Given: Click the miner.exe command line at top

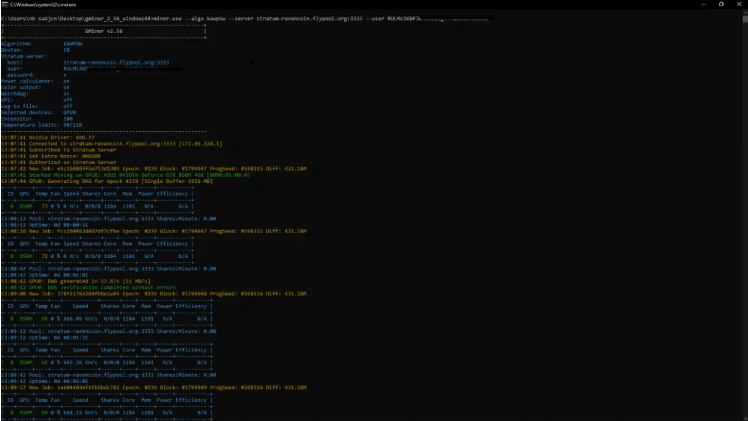Looking at the screenshot, I should click(200, 18).
